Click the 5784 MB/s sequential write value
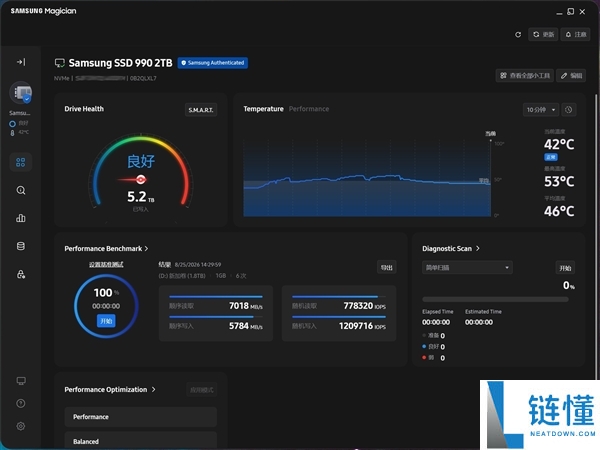600x450 pixels. coord(246,326)
